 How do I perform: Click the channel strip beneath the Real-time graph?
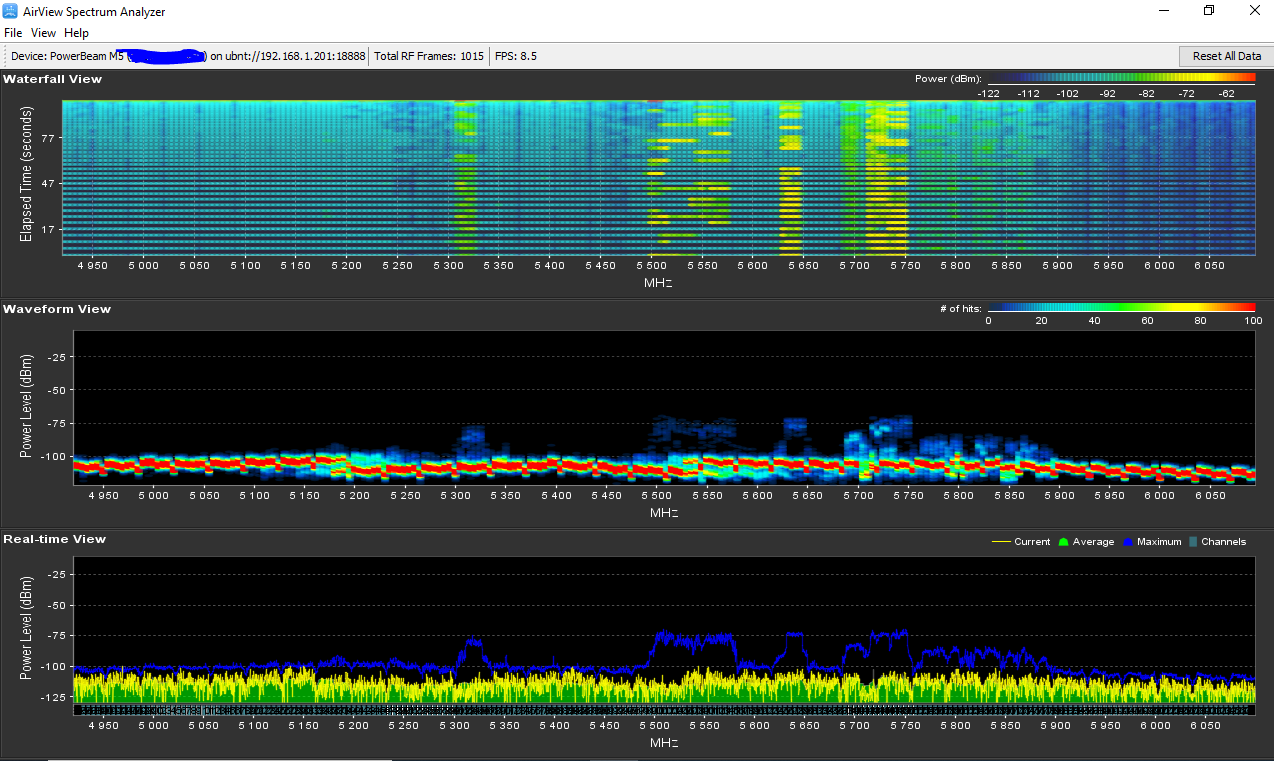(664, 709)
